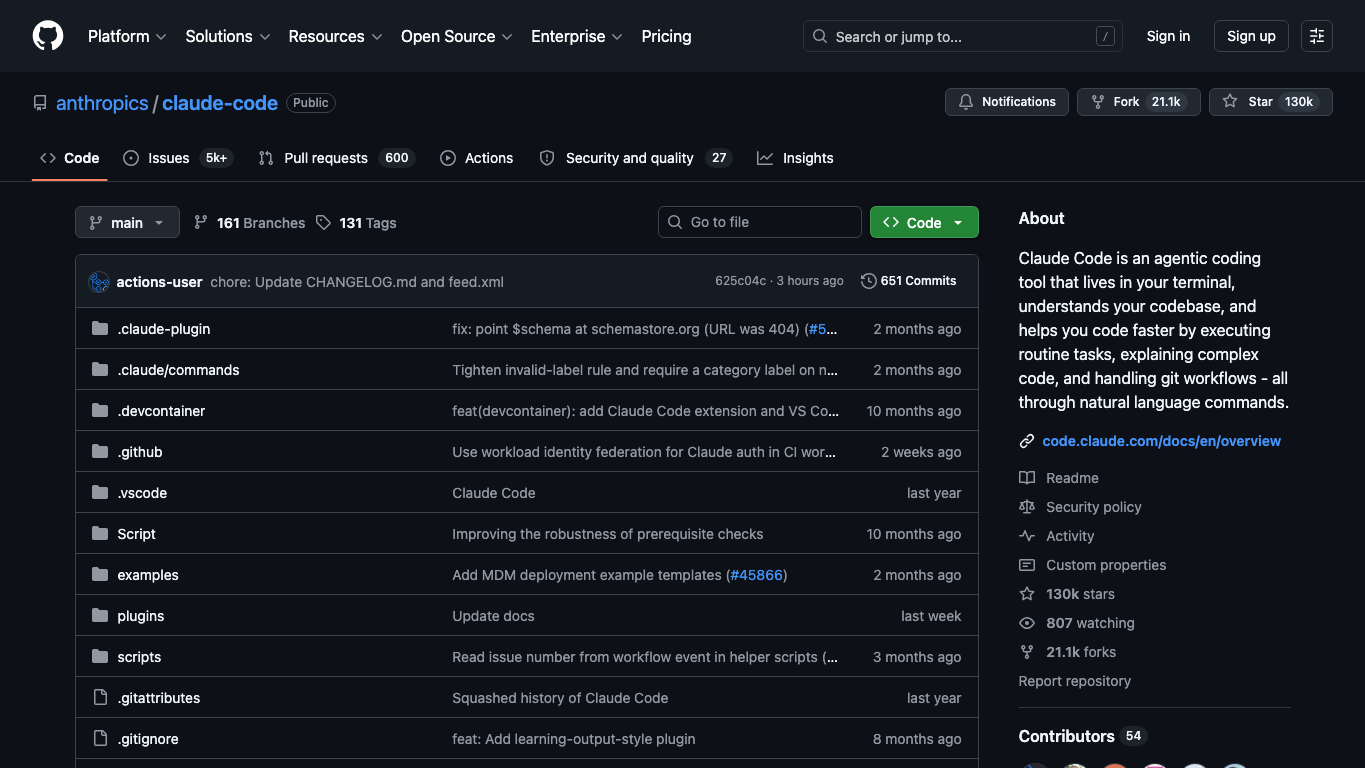Click the .vscode folder icon

(x=100, y=493)
